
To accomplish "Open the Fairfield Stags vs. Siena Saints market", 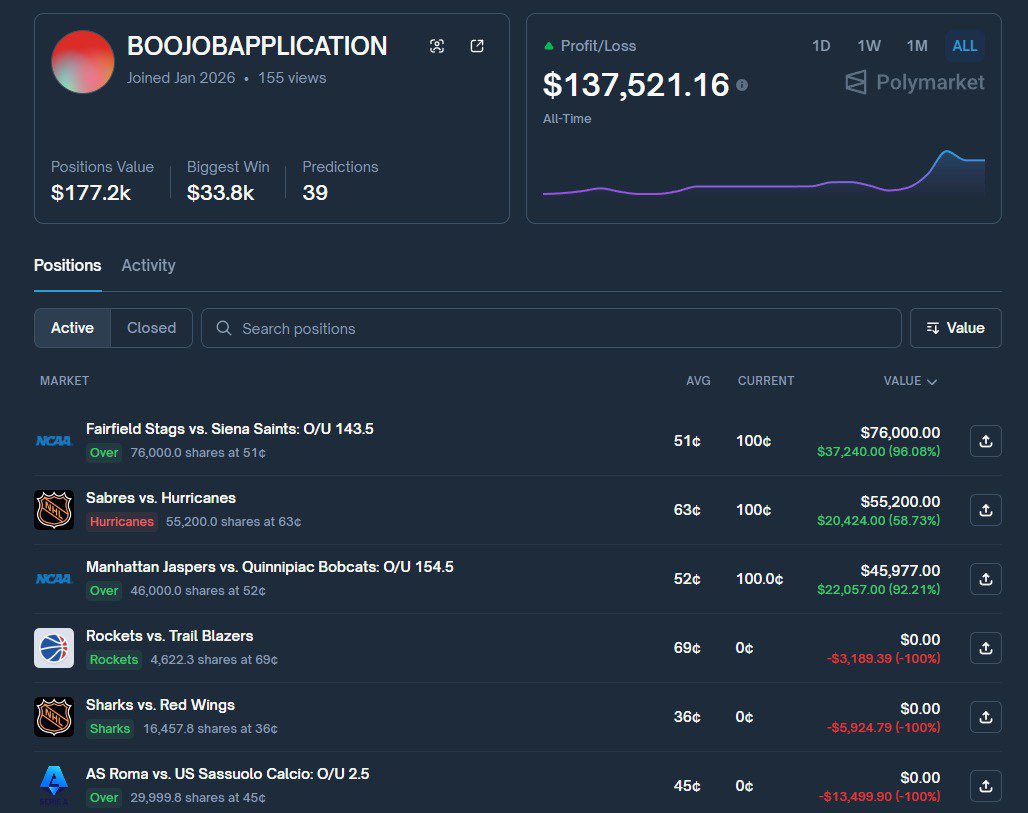I will pyautogui.click(x=229, y=429).
